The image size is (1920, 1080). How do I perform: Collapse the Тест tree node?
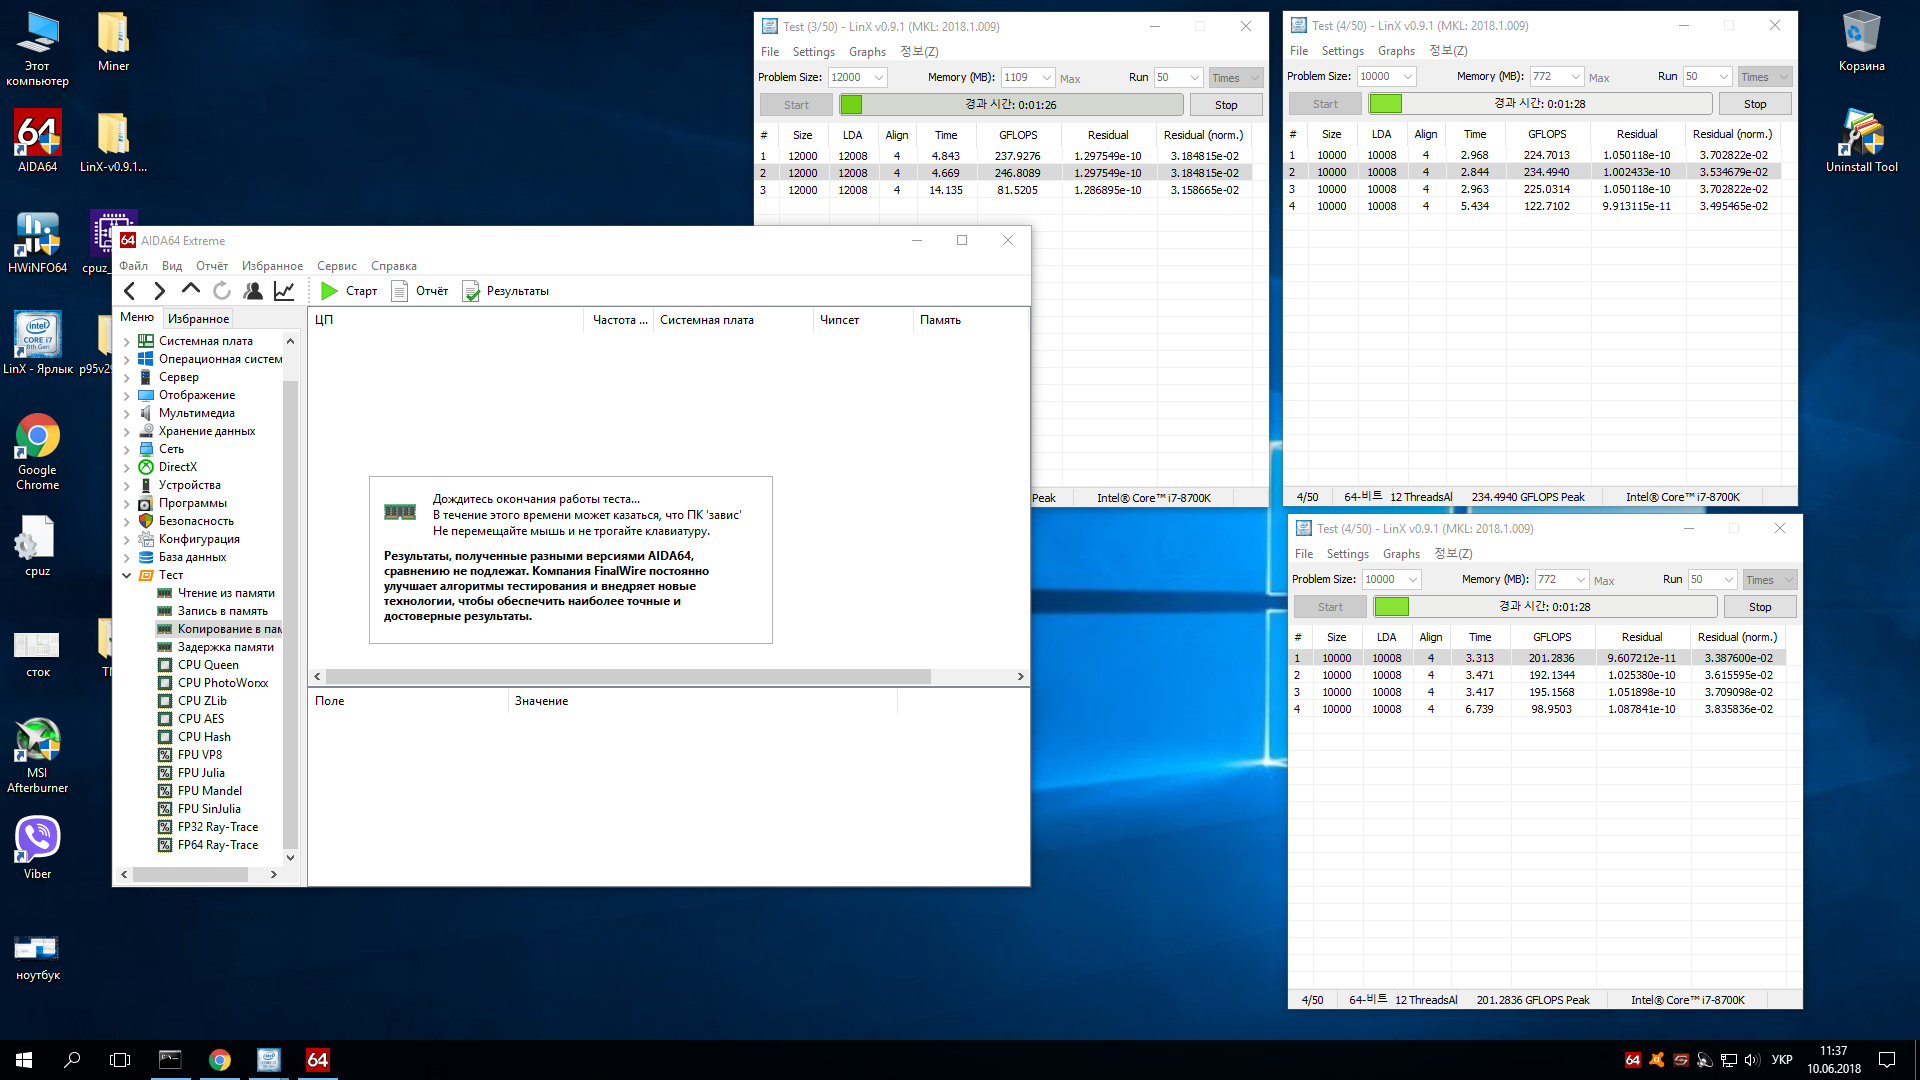click(x=127, y=575)
